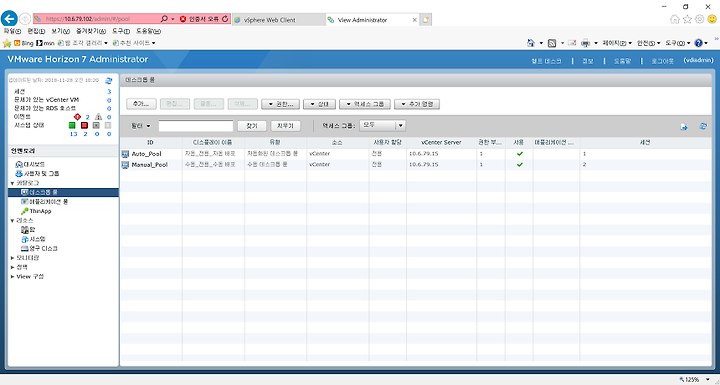720x385 pixels.
Task: Click the vCenter Server column header
Action: click(441, 143)
